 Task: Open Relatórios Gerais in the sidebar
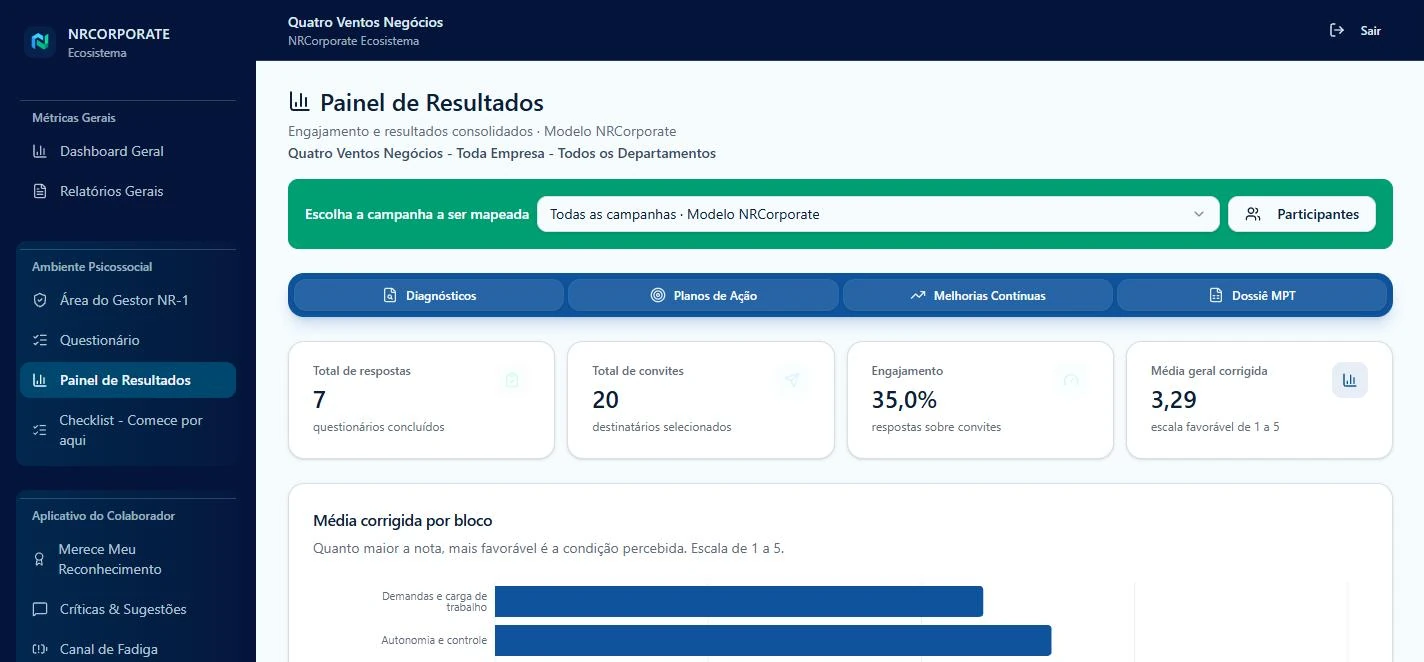128,191
